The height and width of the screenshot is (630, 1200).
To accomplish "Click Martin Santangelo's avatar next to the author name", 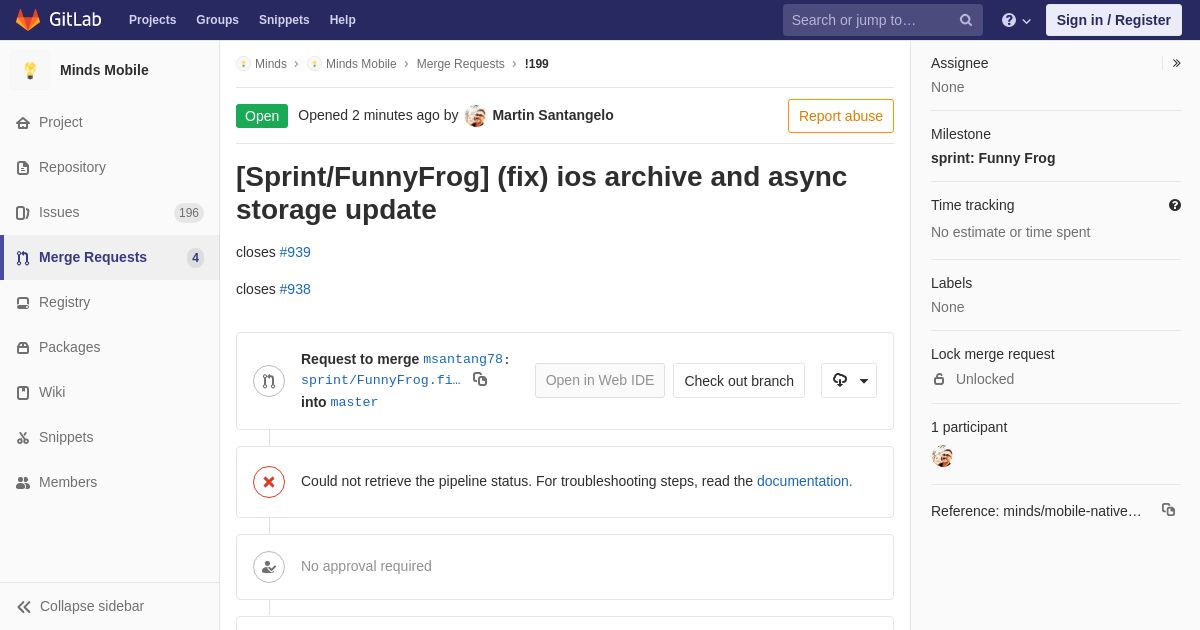I will tap(476, 116).
